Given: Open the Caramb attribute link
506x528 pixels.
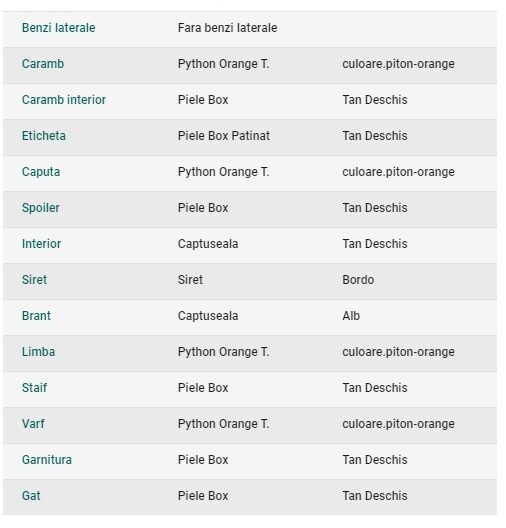Looking at the screenshot, I should [x=43, y=64].
